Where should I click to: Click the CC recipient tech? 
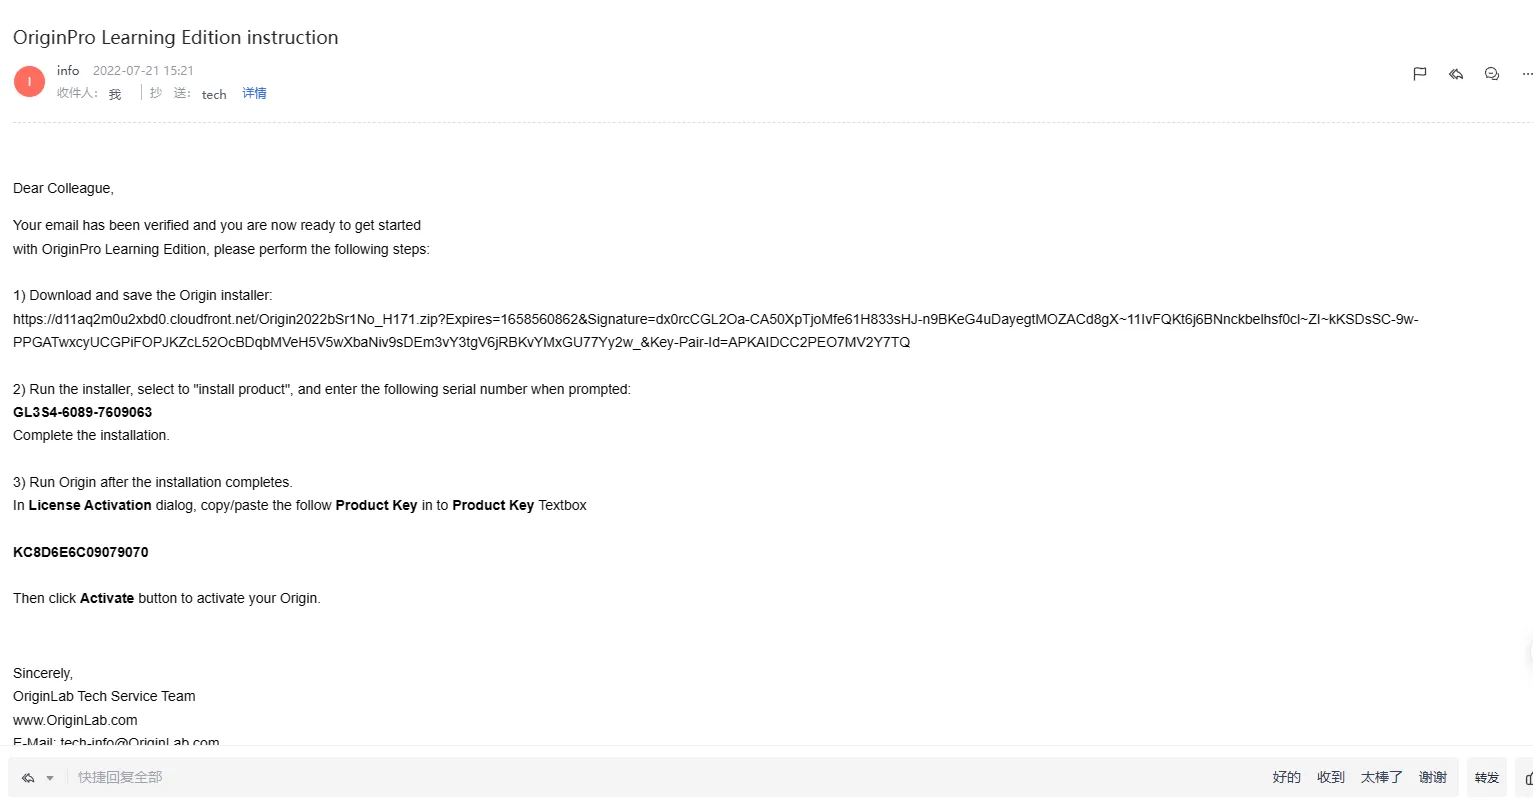pyautogui.click(x=214, y=94)
